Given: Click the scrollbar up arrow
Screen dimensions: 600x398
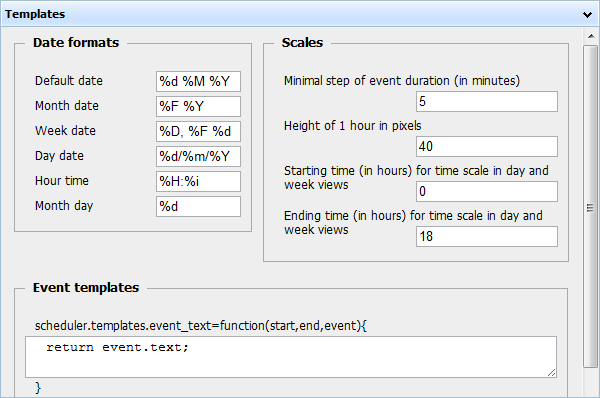Looking at the screenshot, I should click(x=591, y=36).
